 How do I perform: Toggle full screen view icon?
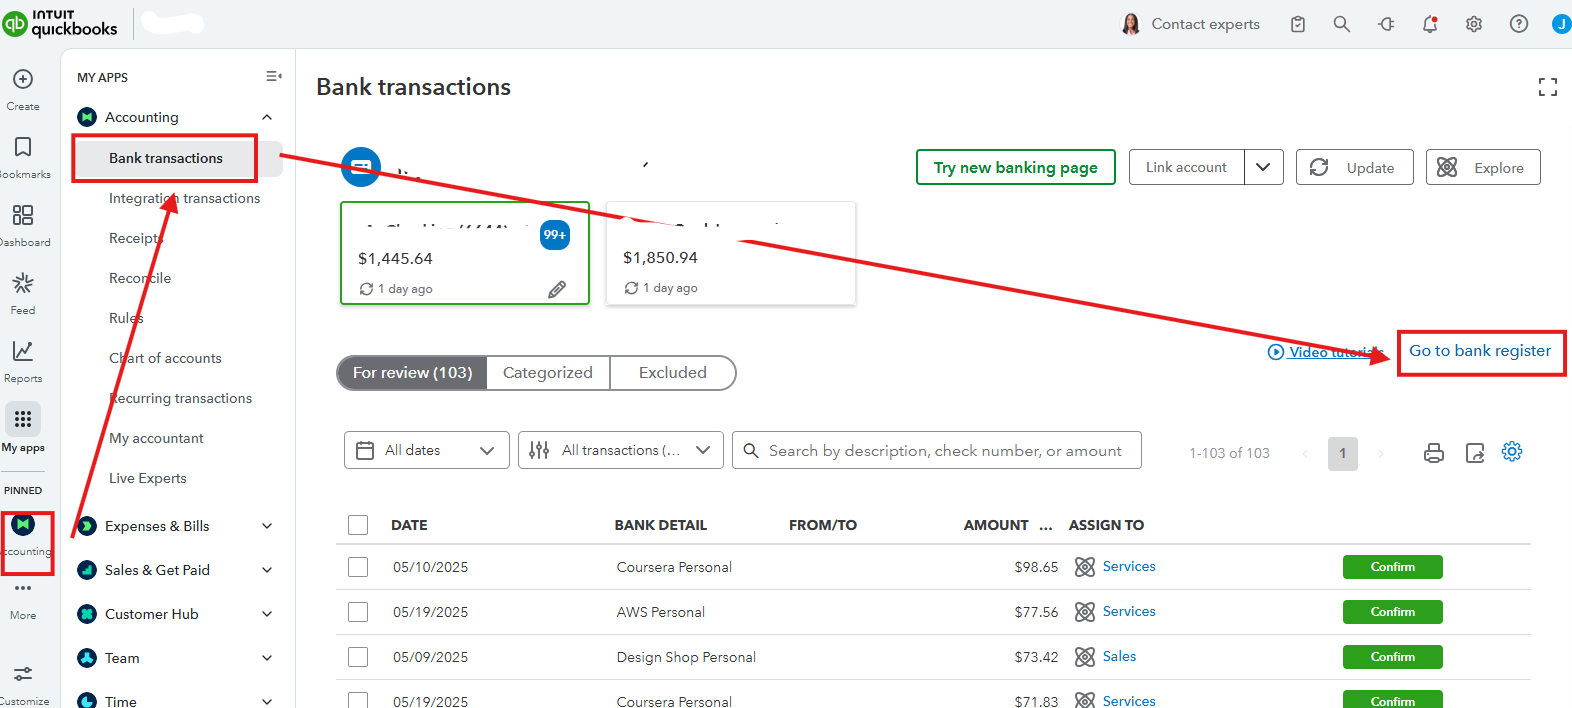point(1548,87)
